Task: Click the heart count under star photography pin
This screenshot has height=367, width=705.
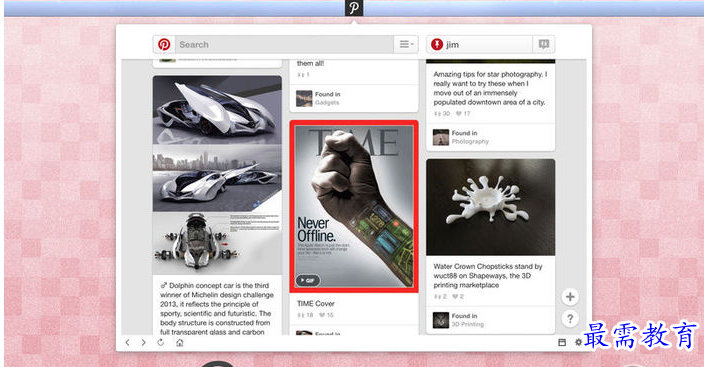Action: (x=463, y=114)
